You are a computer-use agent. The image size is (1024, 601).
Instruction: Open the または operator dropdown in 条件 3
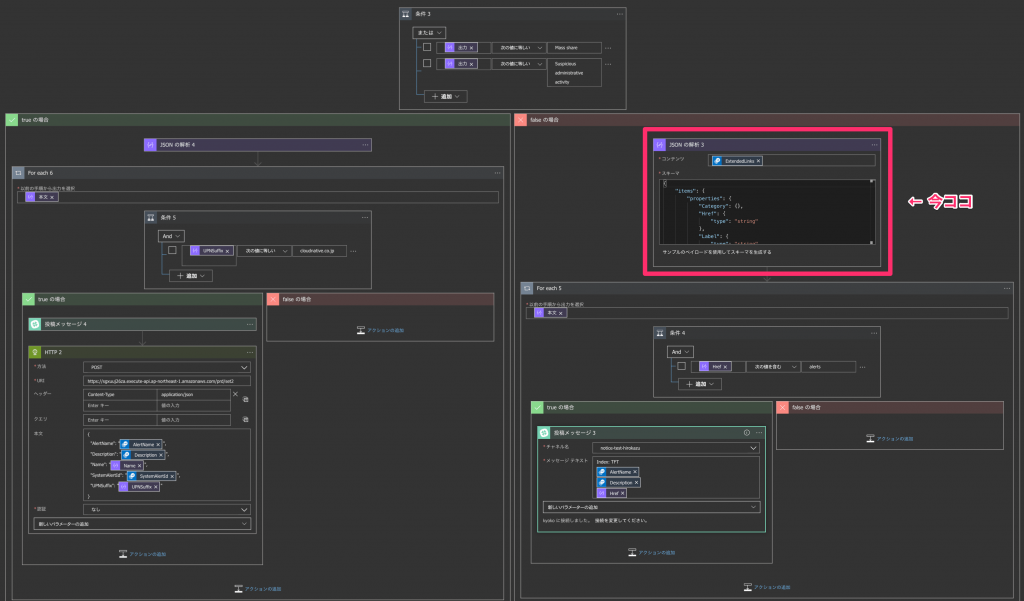(429, 33)
